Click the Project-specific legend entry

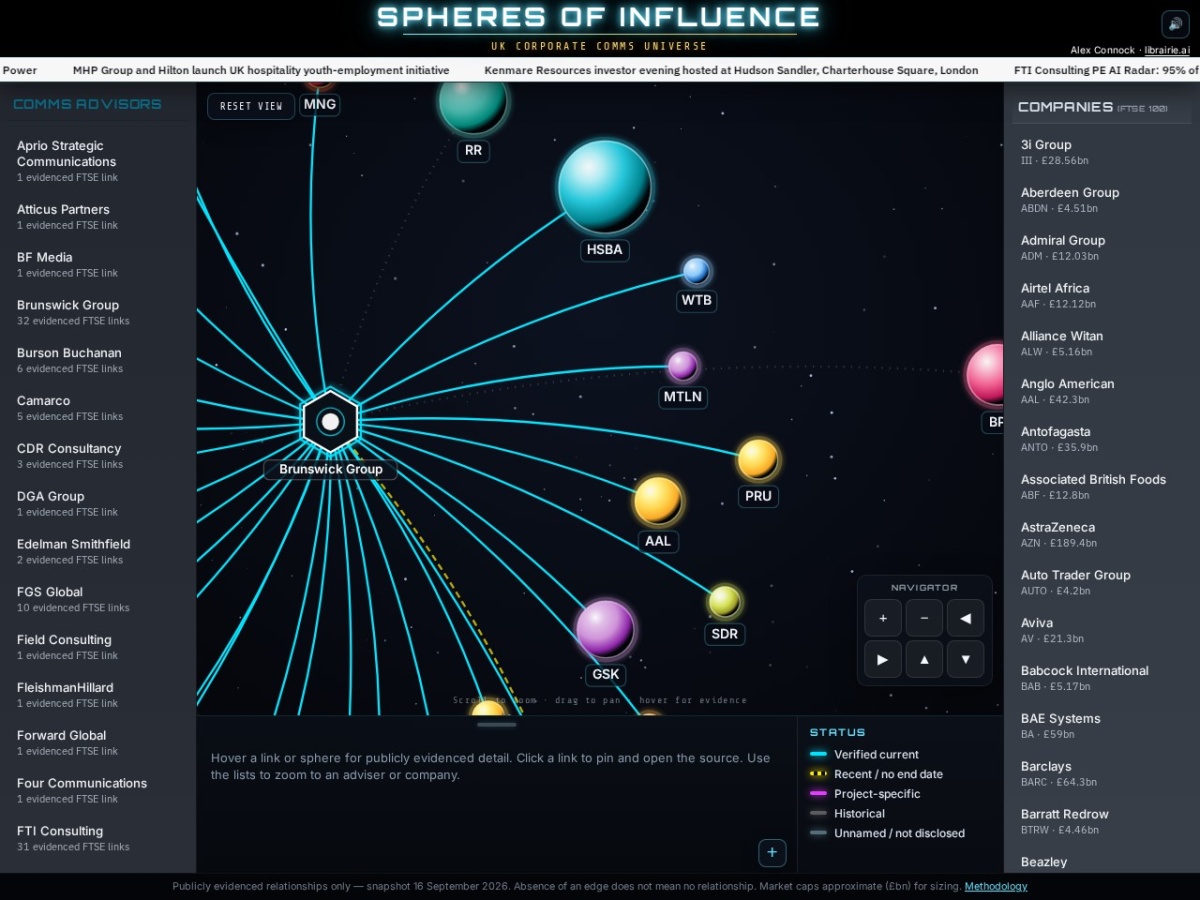click(865, 794)
